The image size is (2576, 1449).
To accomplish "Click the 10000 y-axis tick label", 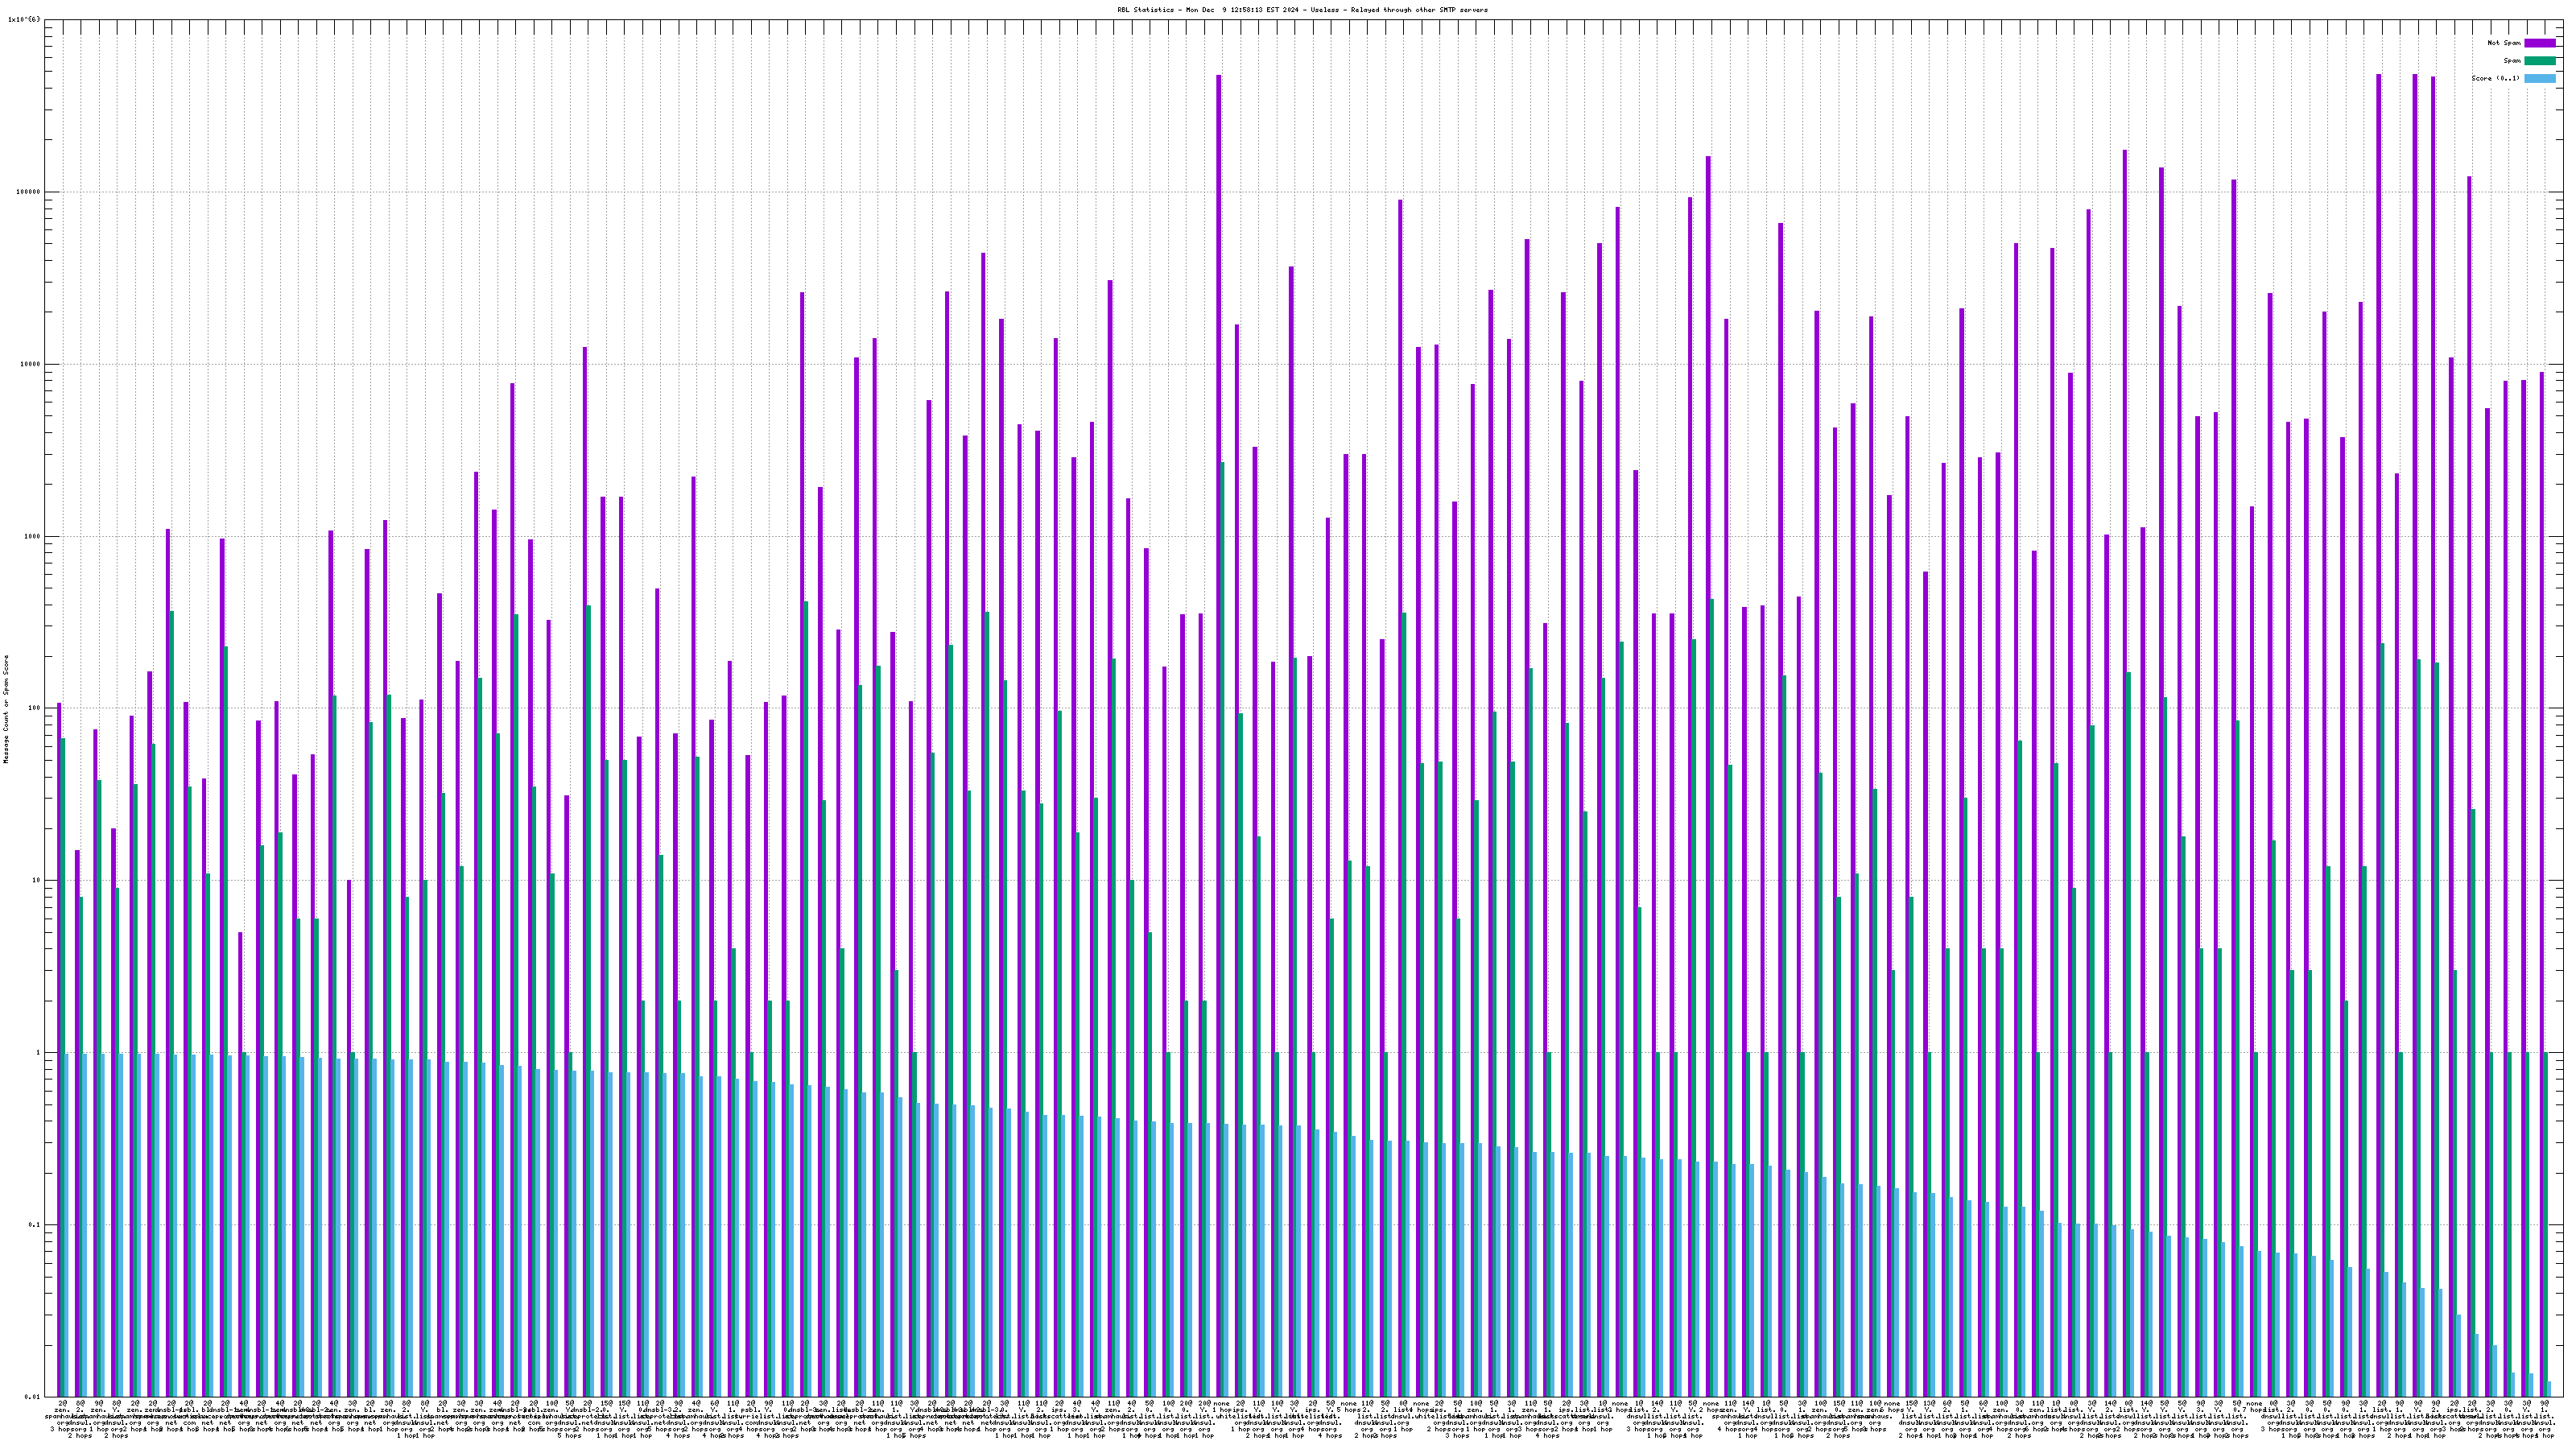I will tap(29, 364).
